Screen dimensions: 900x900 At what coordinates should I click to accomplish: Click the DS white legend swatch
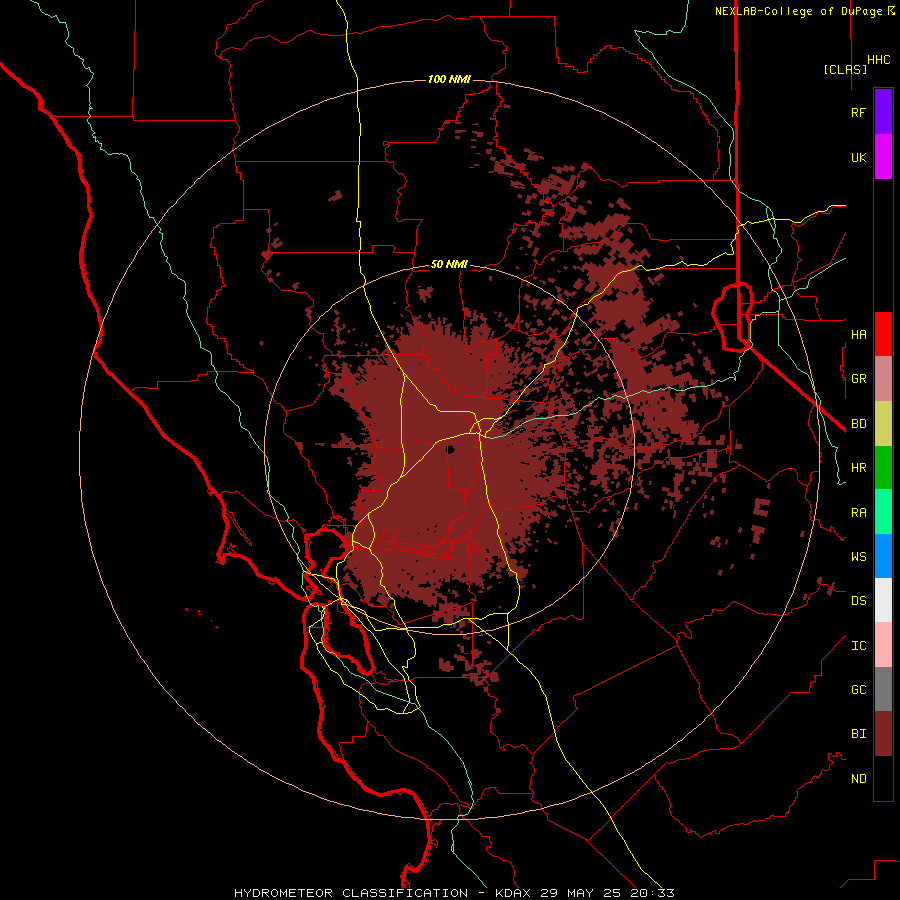pos(883,600)
